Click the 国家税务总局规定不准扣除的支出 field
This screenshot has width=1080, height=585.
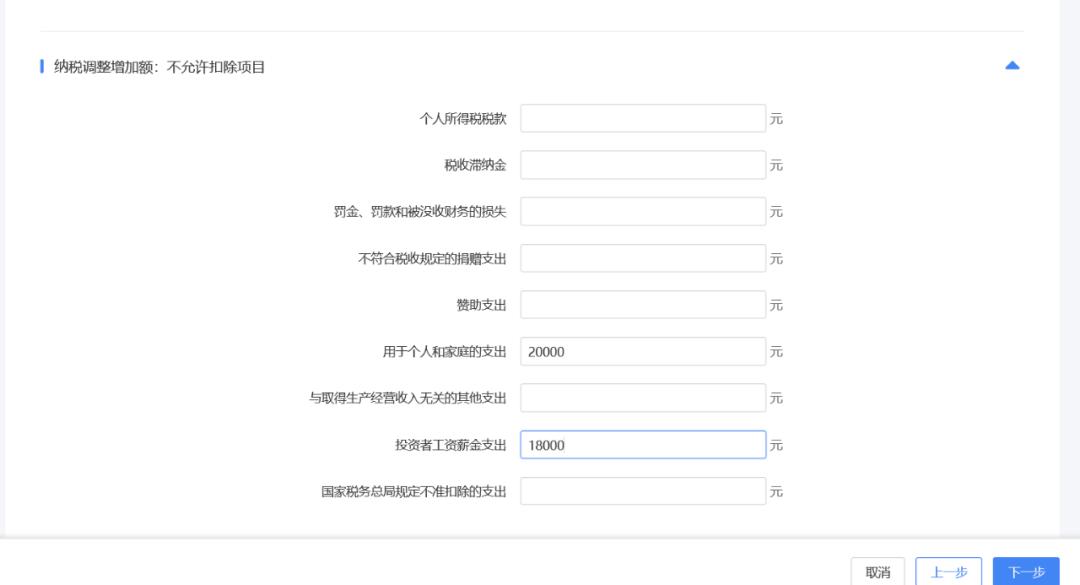click(x=643, y=491)
